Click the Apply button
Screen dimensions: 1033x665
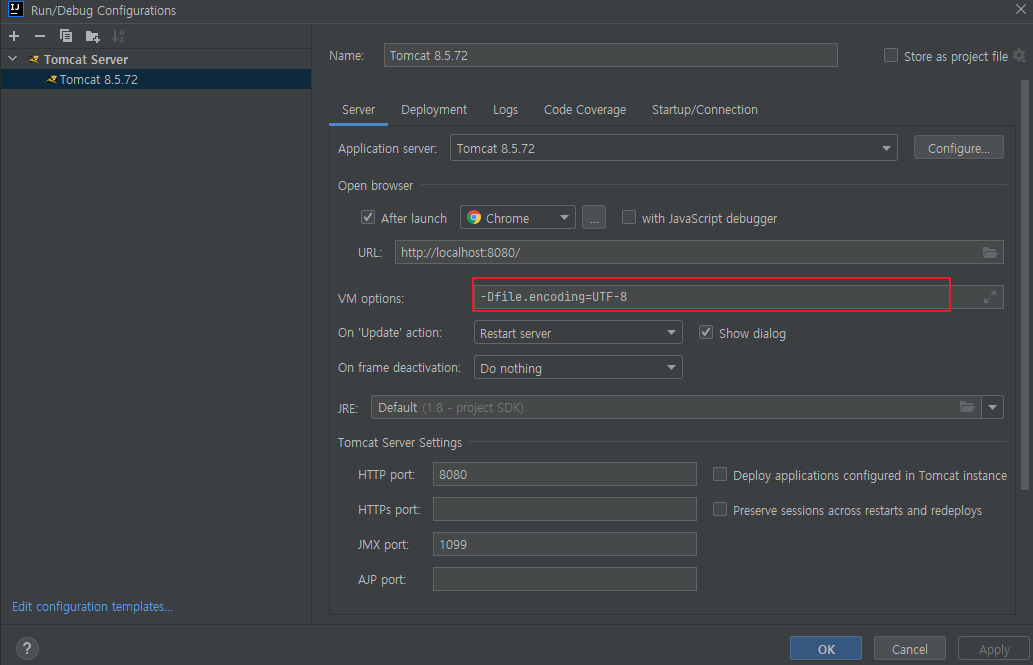[993, 649]
